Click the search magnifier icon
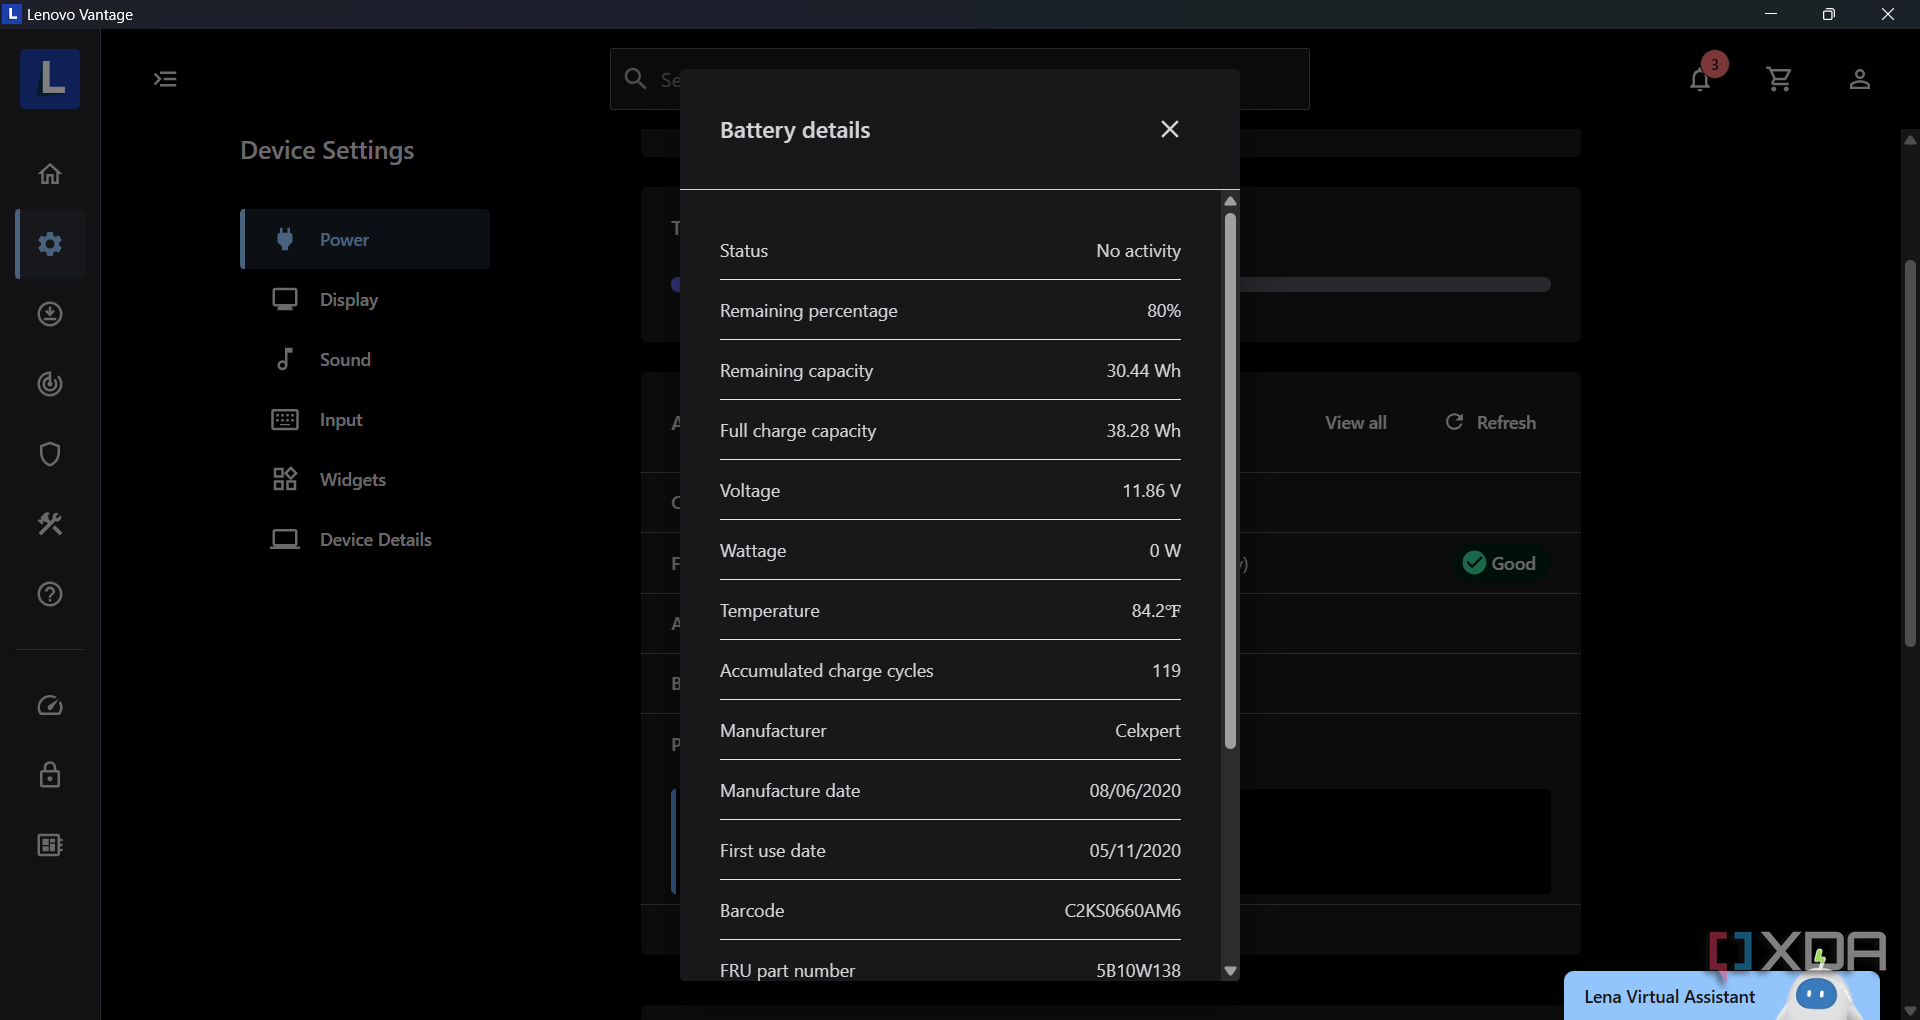 point(635,78)
